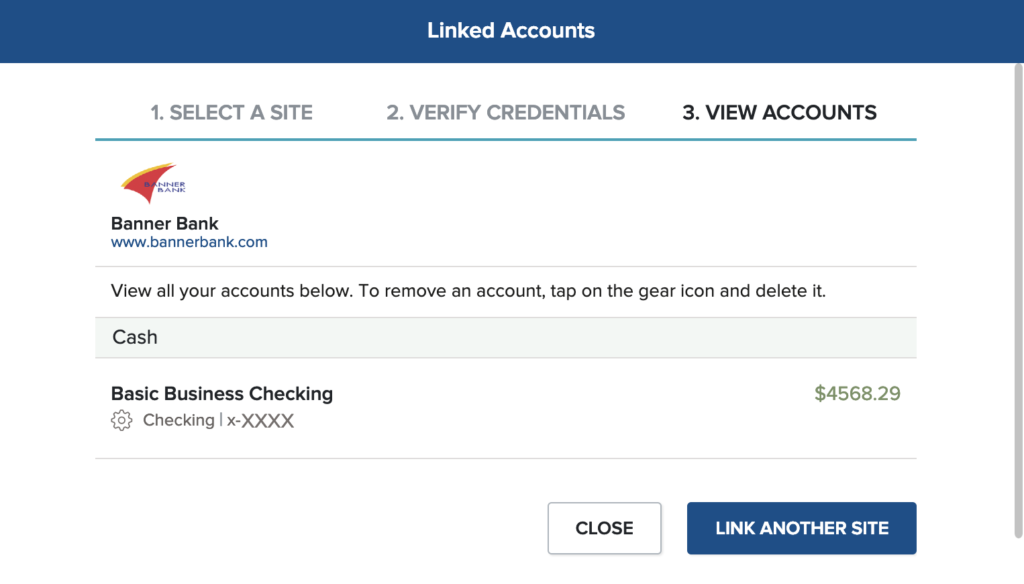Click the Close button
This screenshot has width=1024, height=584.
(604, 528)
